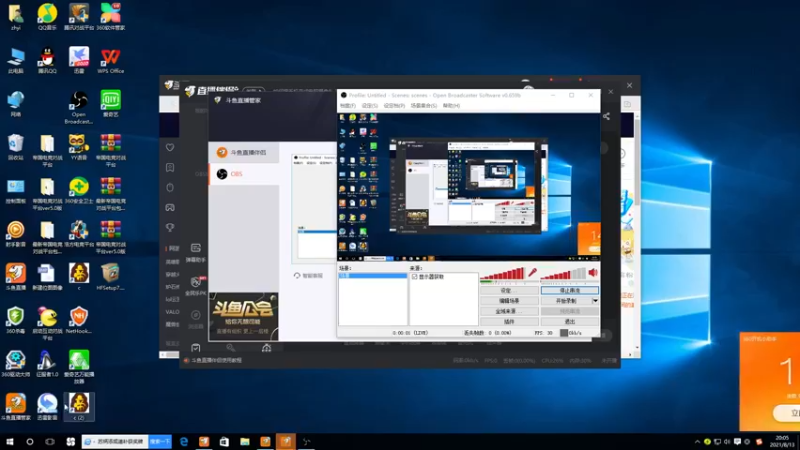Image resolution: width=800 pixels, height=450 pixels.
Task: Open the YY语音 desktop icon
Action: [x=79, y=147]
